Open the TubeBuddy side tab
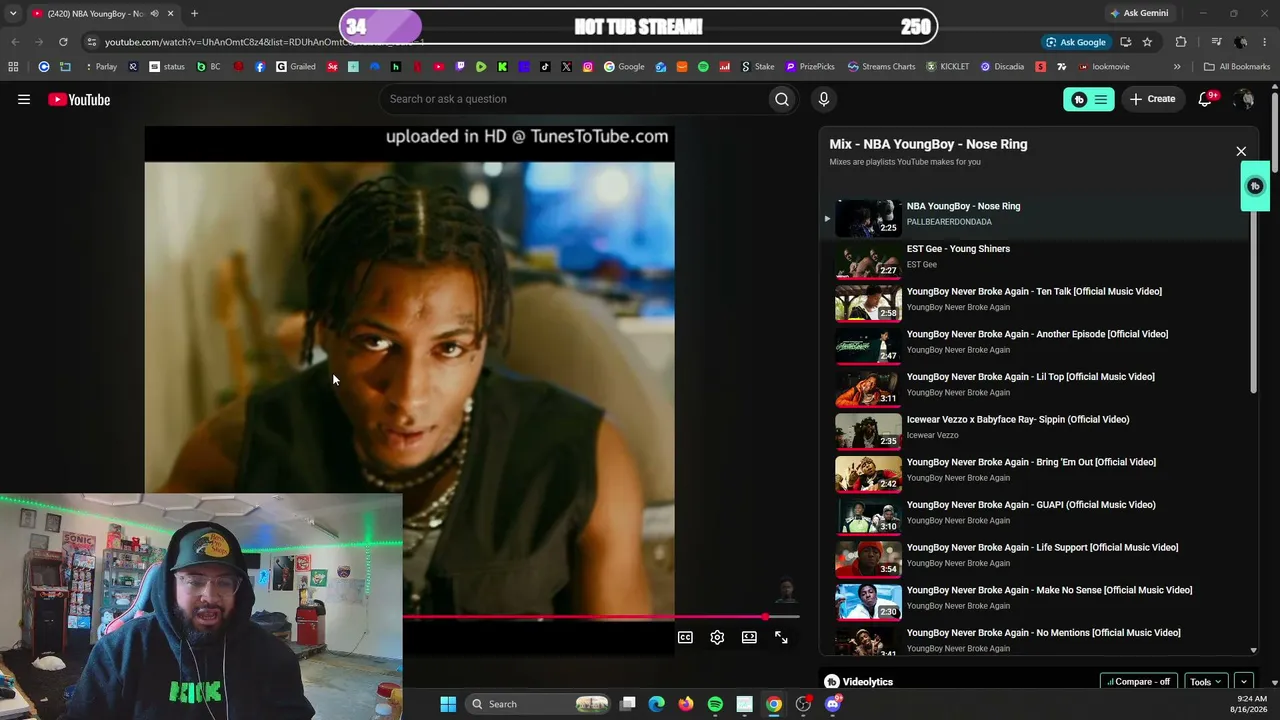The image size is (1280, 720). [x=1255, y=186]
